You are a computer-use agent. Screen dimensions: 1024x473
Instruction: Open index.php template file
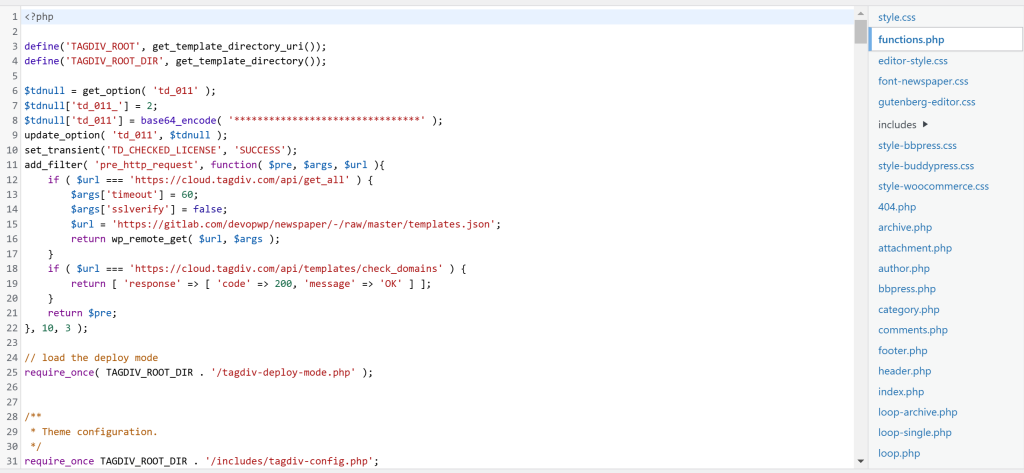[901, 392]
